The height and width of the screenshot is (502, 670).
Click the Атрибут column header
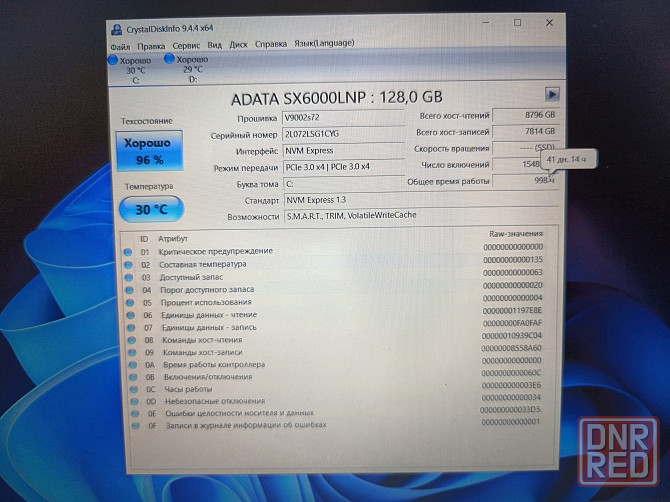coord(173,238)
